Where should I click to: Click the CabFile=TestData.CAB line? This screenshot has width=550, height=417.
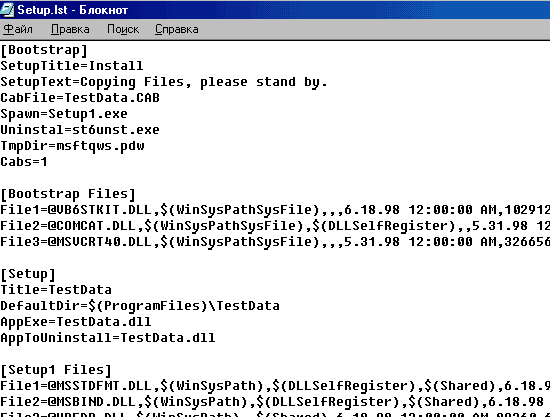click(80, 98)
